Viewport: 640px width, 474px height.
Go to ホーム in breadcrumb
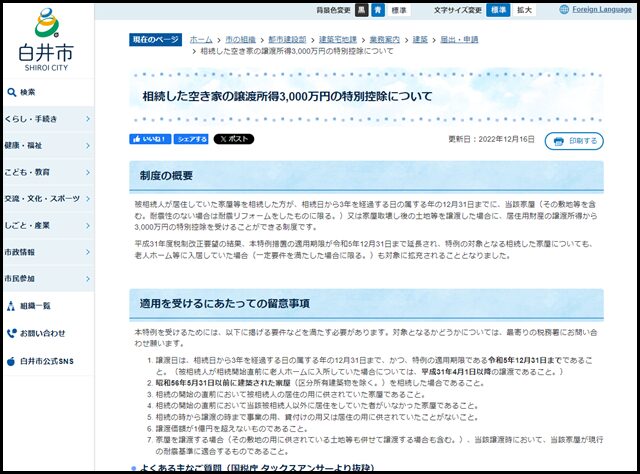[x=201, y=40]
